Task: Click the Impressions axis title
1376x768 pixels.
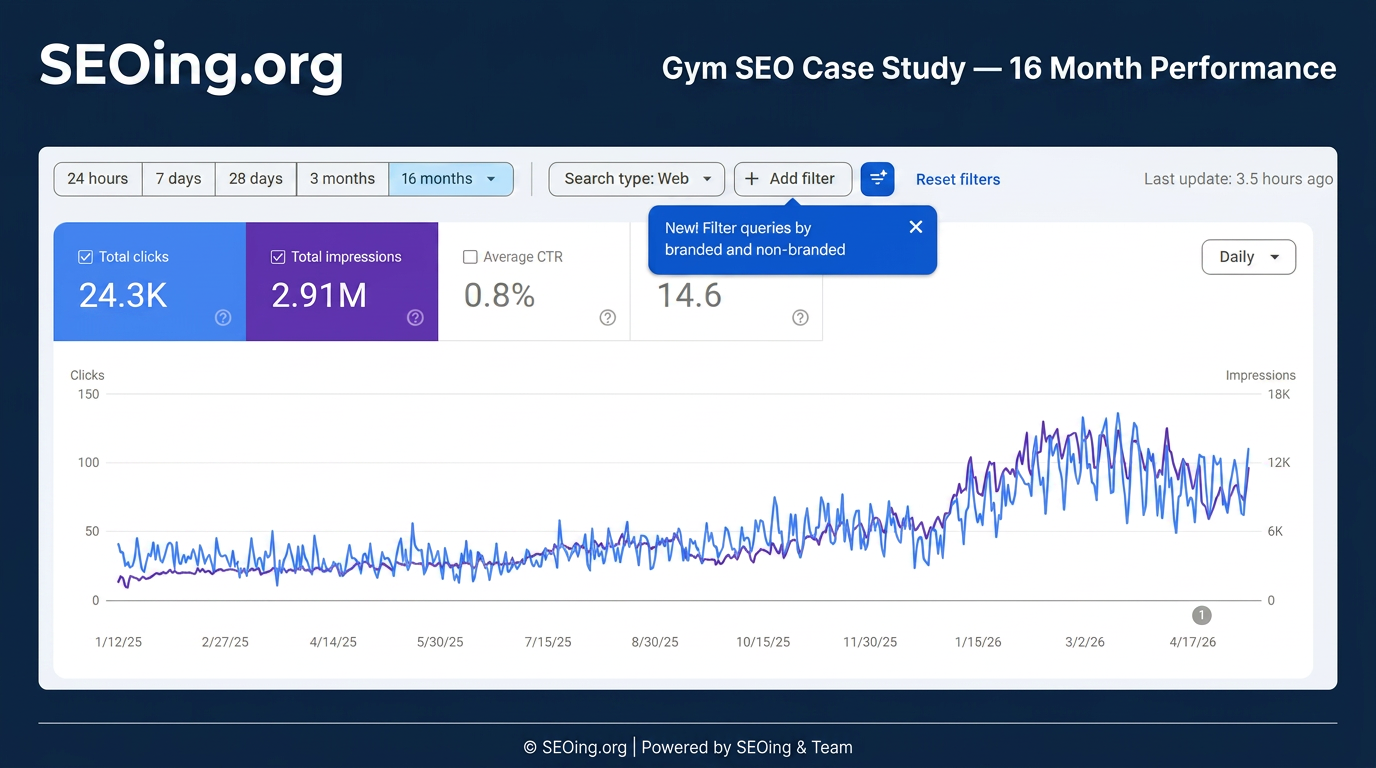Action: click(1260, 375)
